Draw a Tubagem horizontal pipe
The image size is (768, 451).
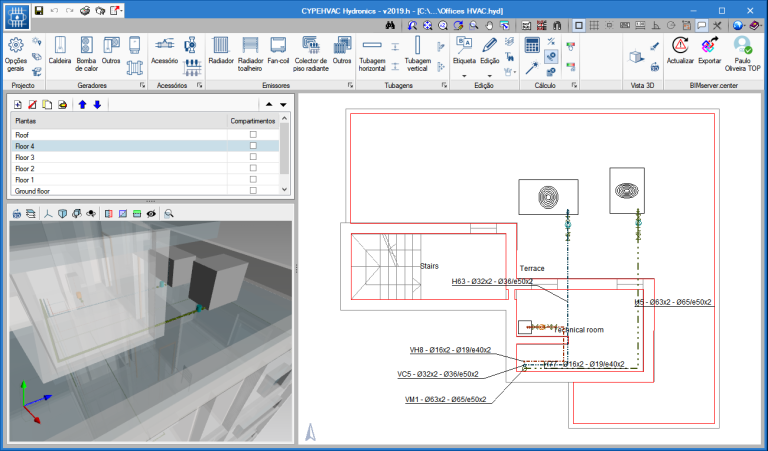click(x=372, y=54)
